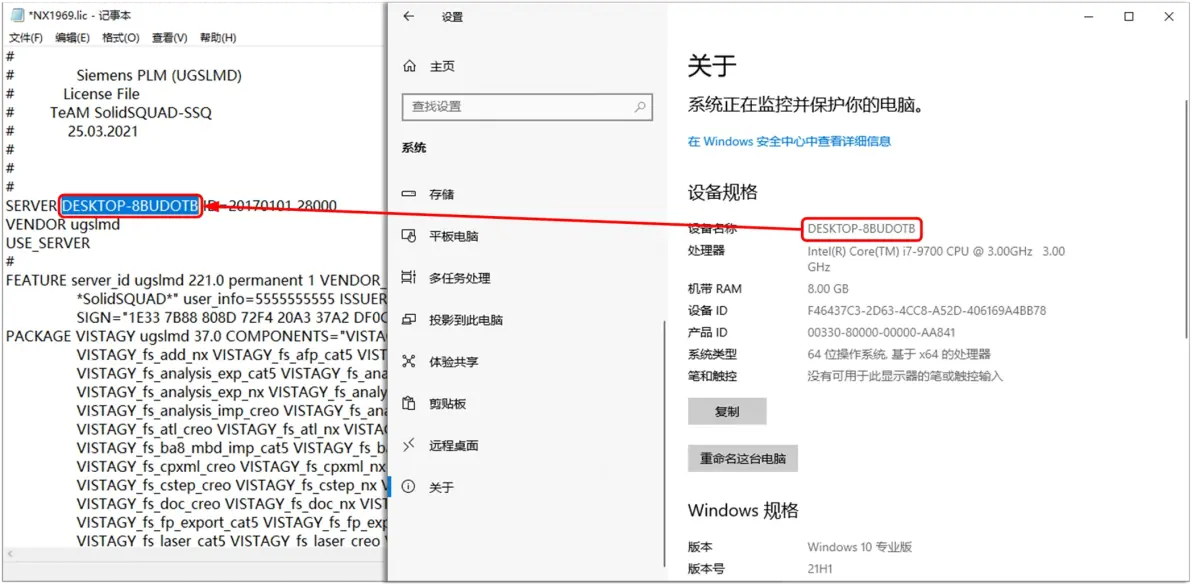The image size is (1192, 584).
Task: Click the 重命名这台电脑 button
Action: (x=742, y=459)
